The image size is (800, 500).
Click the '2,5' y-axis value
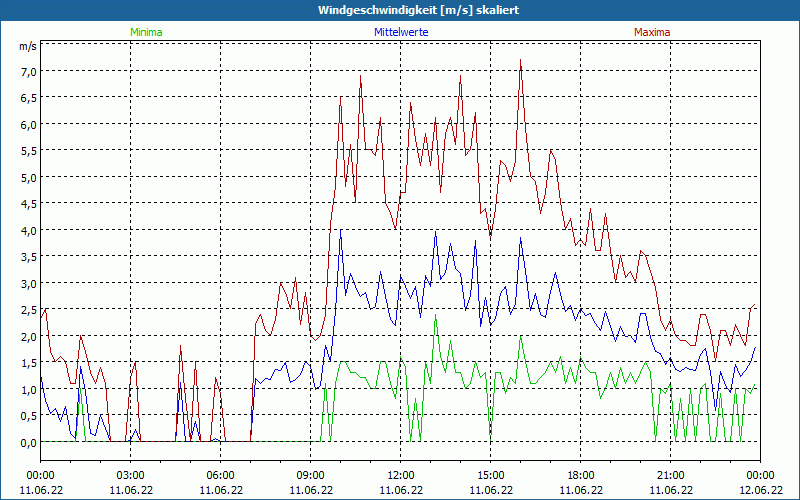(29, 311)
